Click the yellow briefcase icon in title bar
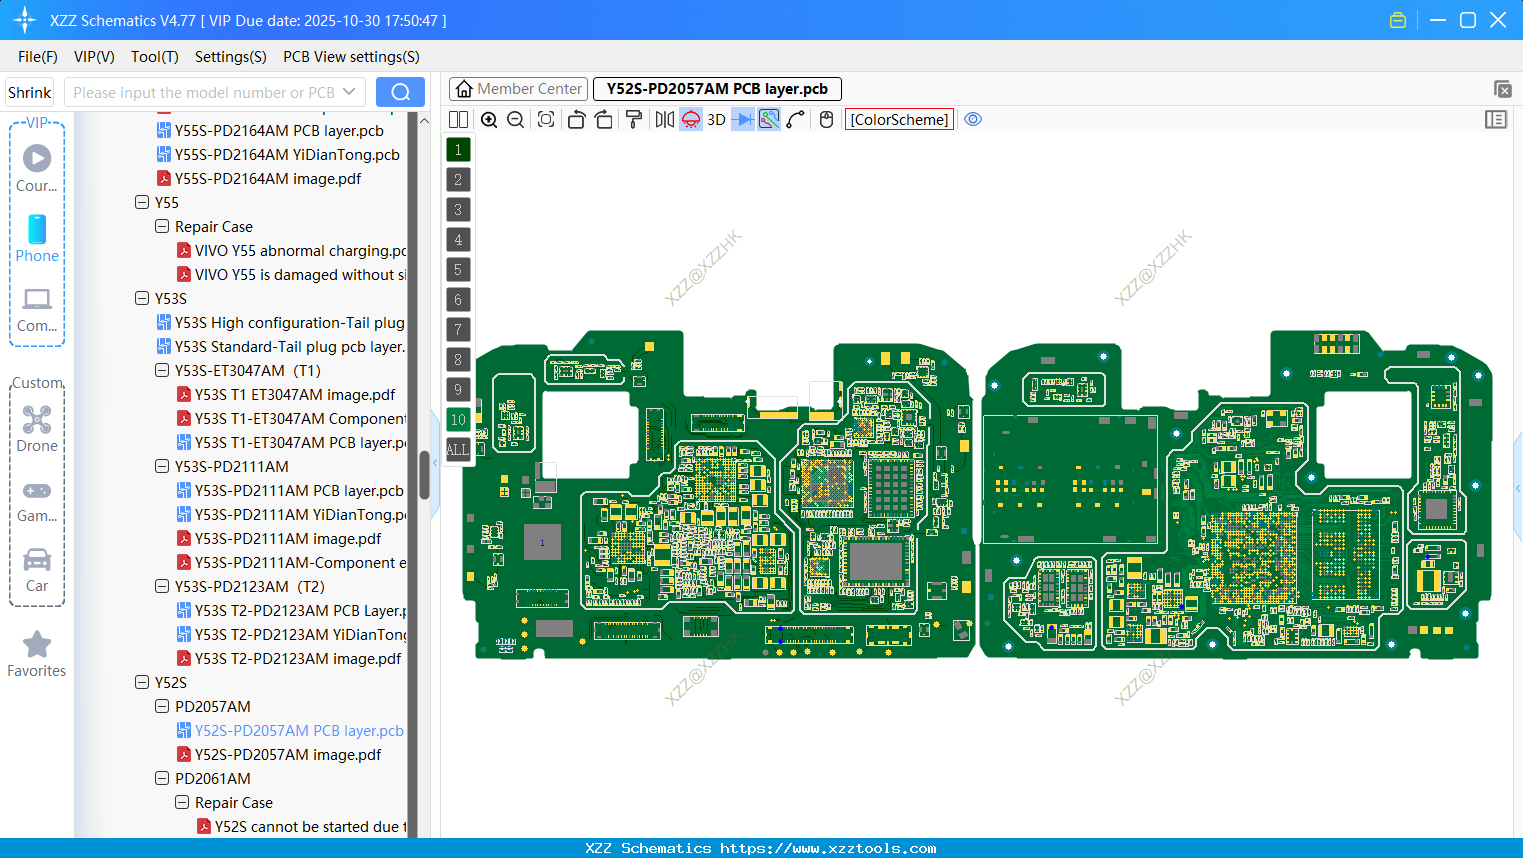 click(x=1397, y=19)
